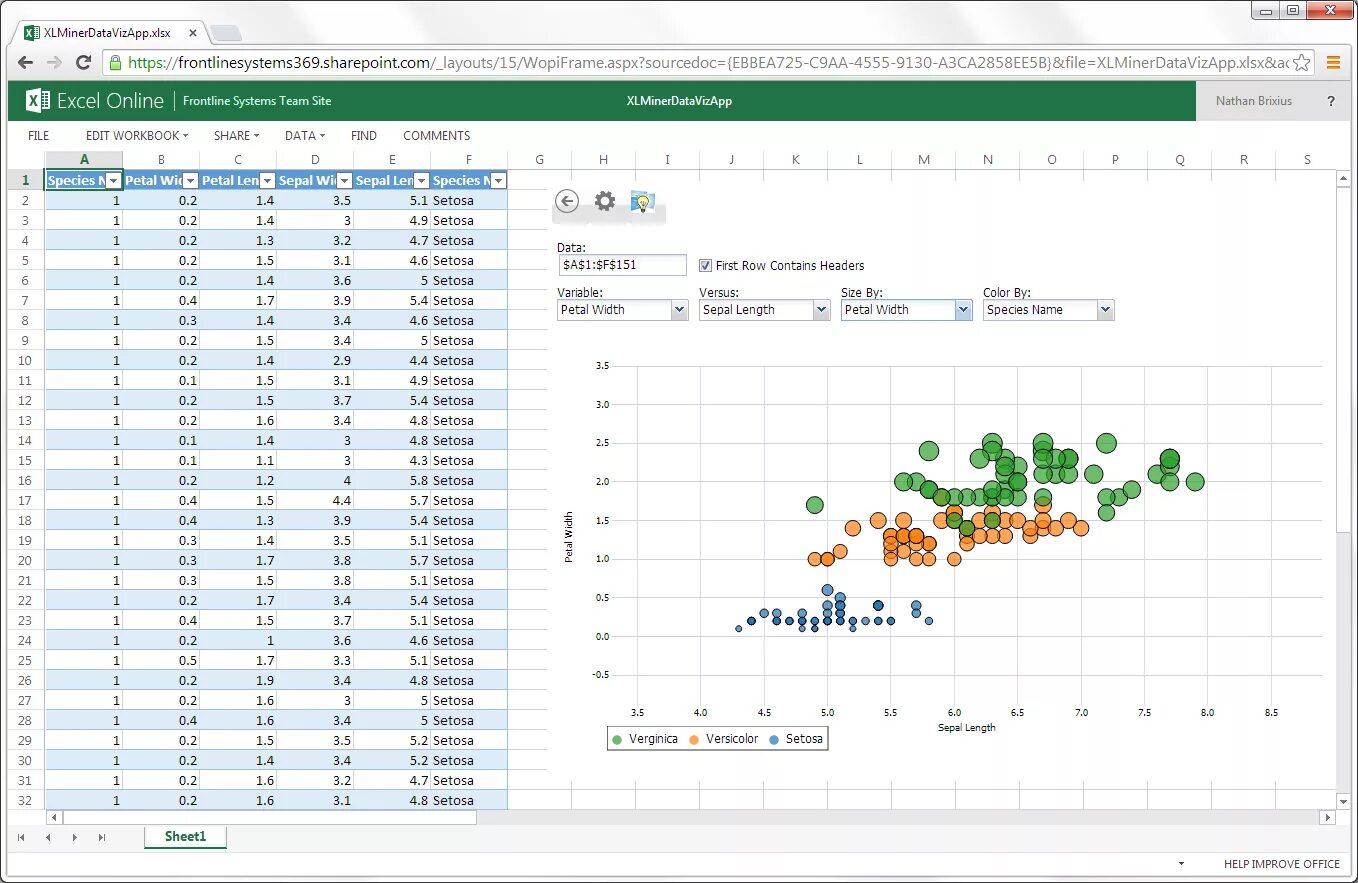Click the lightbulb insights icon in the task pane
The height and width of the screenshot is (883, 1358).
point(641,201)
